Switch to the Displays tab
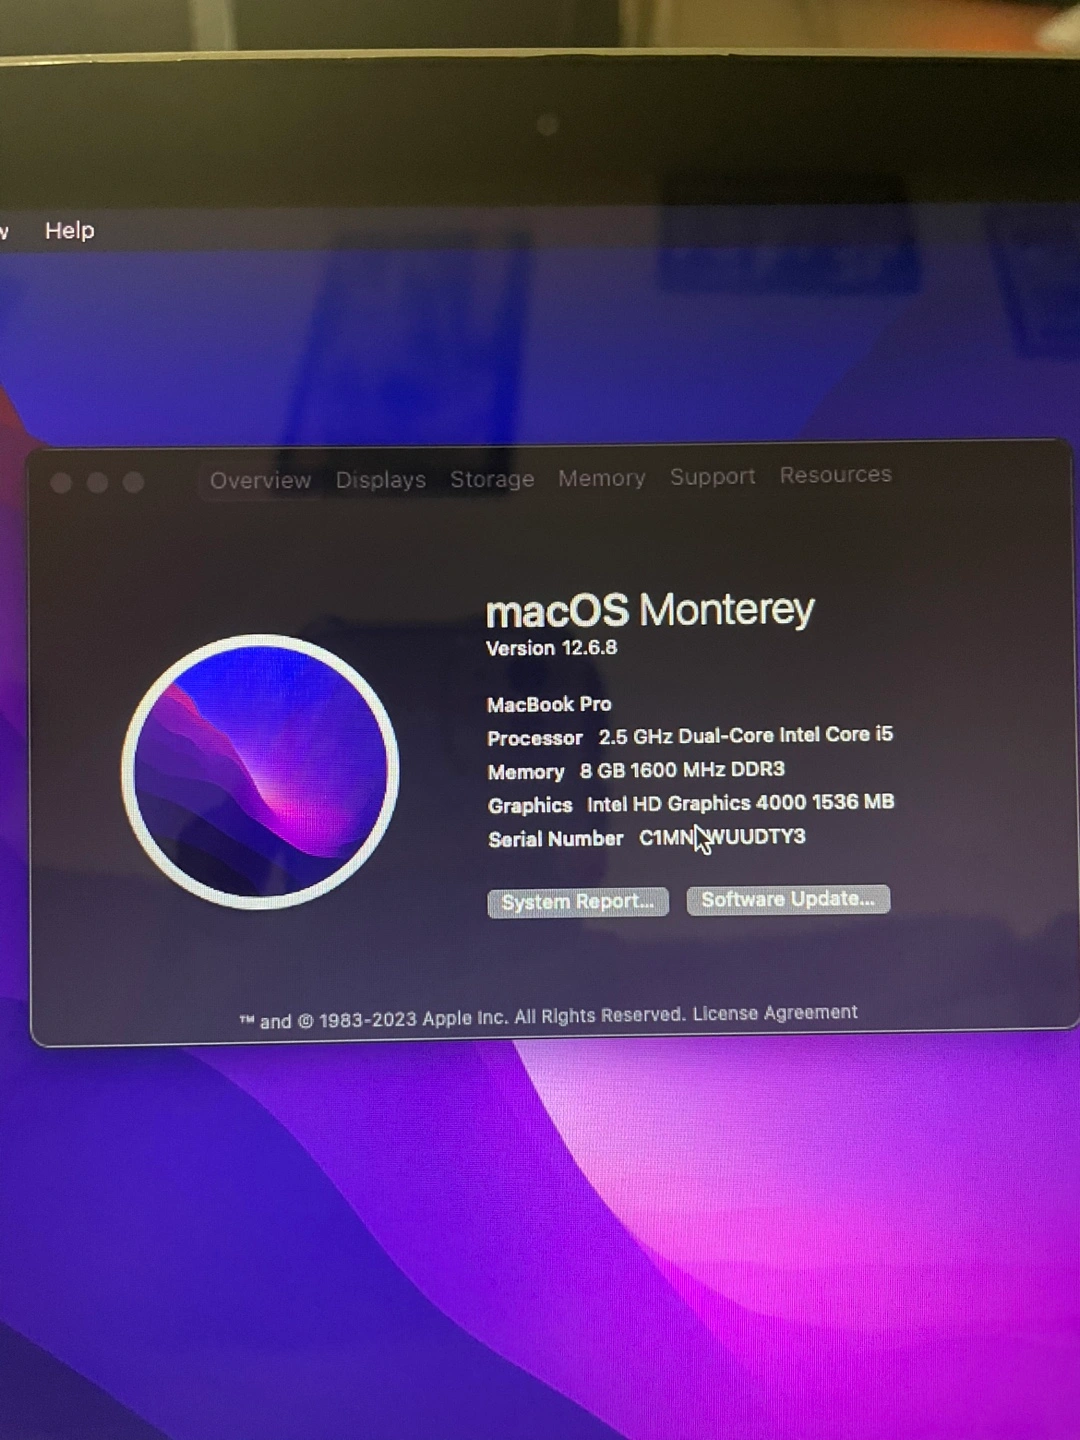Image resolution: width=1080 pixels, height=1440 pixels. pyautogui.click(x=381, y=480)
